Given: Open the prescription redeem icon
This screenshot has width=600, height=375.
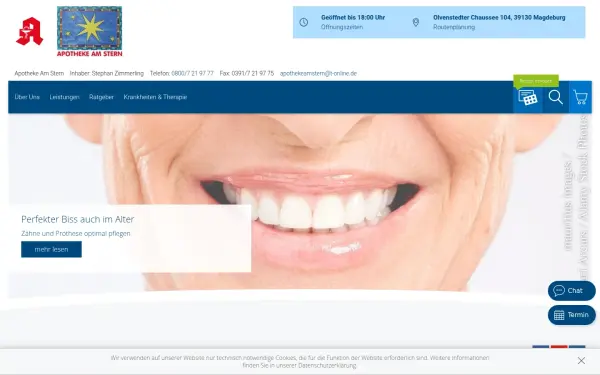Looking at the screenshot, I should click(528, 97).
